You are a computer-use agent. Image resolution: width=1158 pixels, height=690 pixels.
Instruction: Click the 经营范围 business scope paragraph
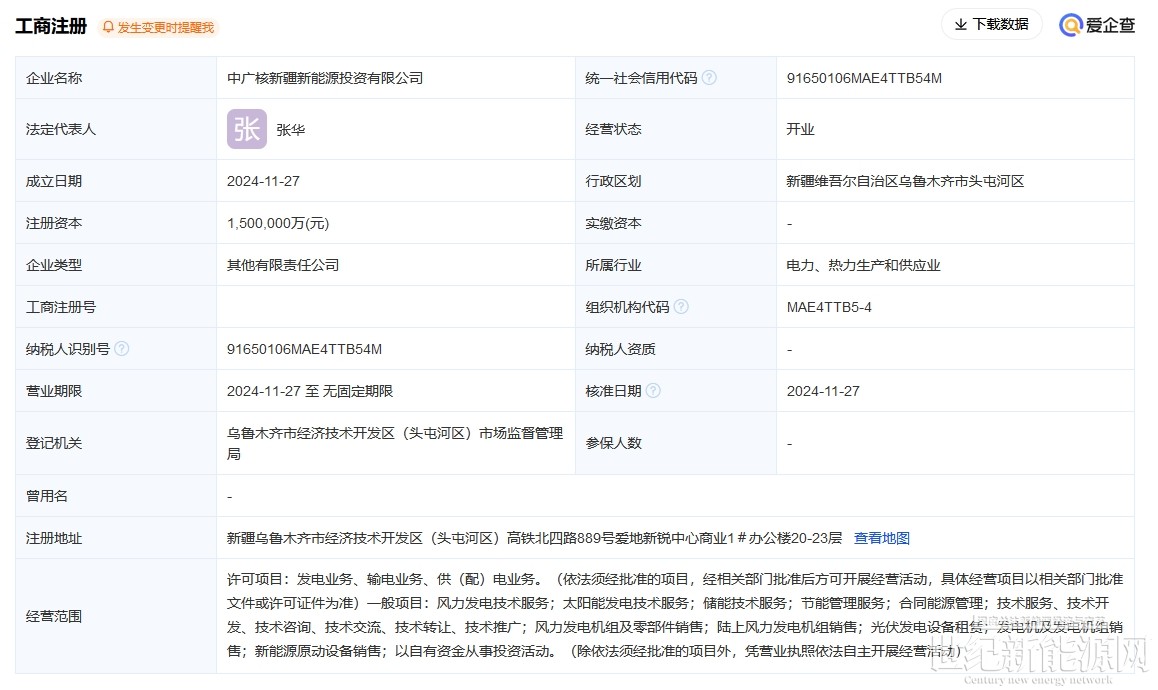pyautogui.click(x=675, y=615)
